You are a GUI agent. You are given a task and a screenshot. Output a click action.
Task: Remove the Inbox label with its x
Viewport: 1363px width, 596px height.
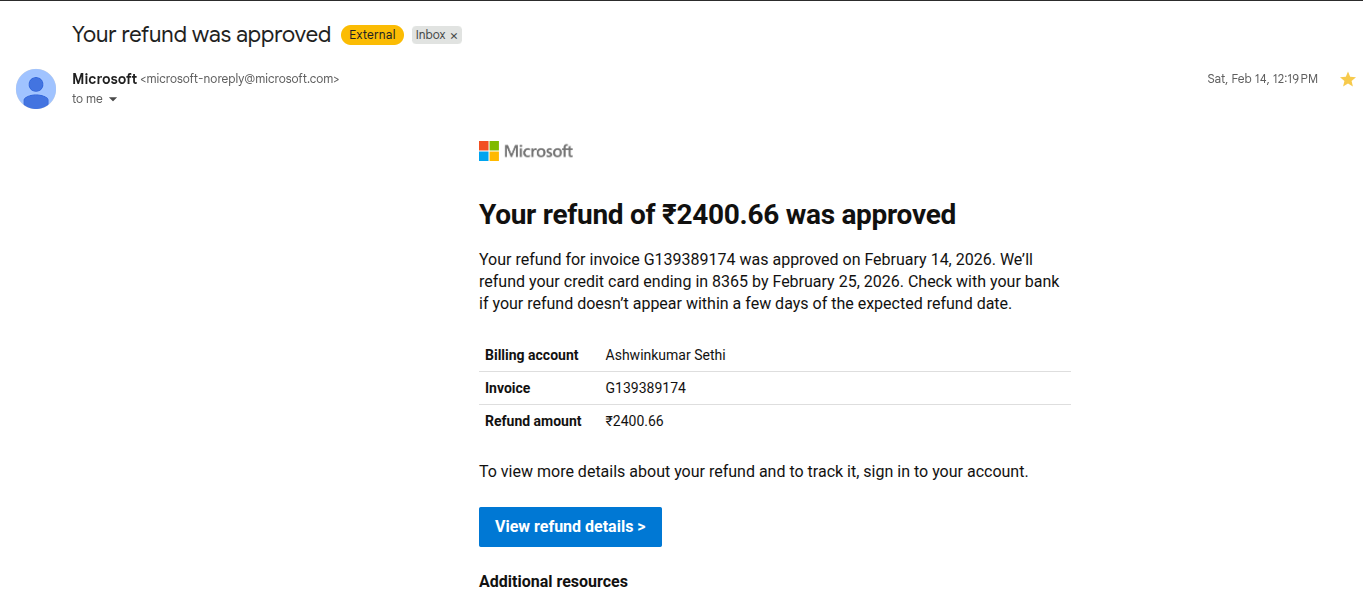454,35
